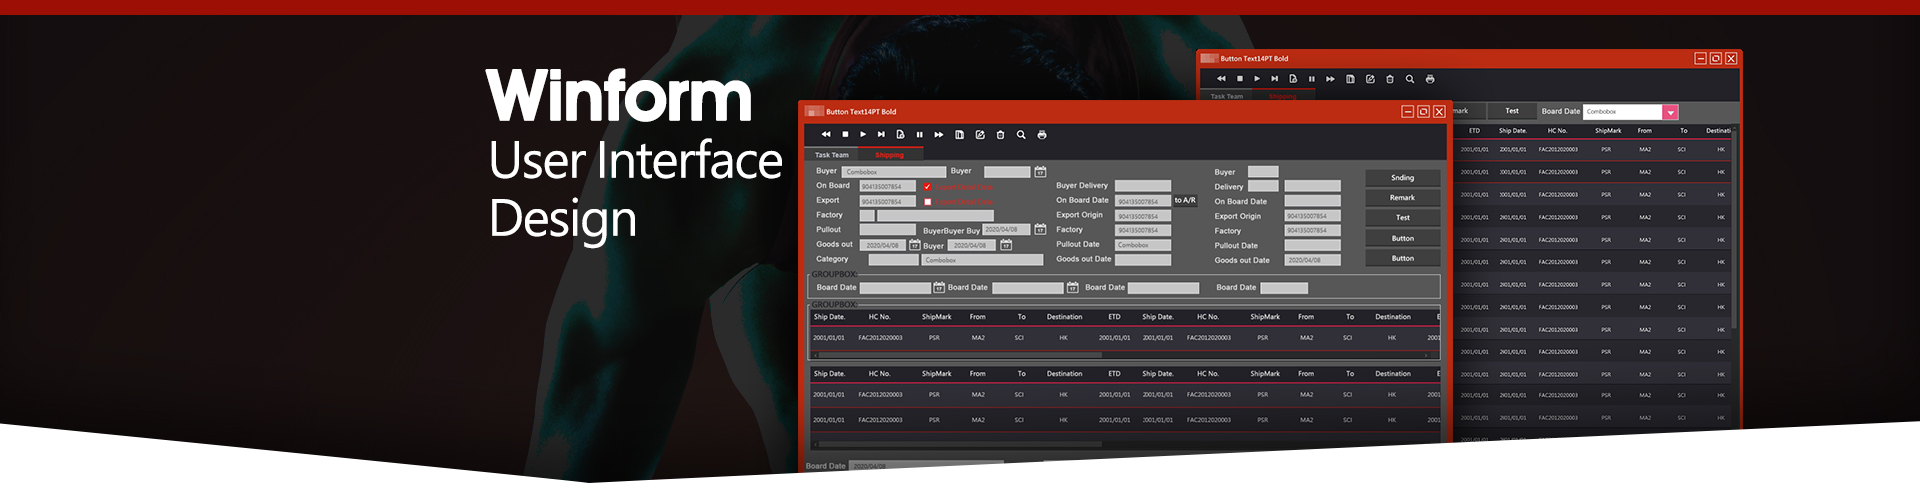Click the first FAC2012020003 cell in the upper grid
This screenshot has width=1920, height=500.
[x=880, y=338]
